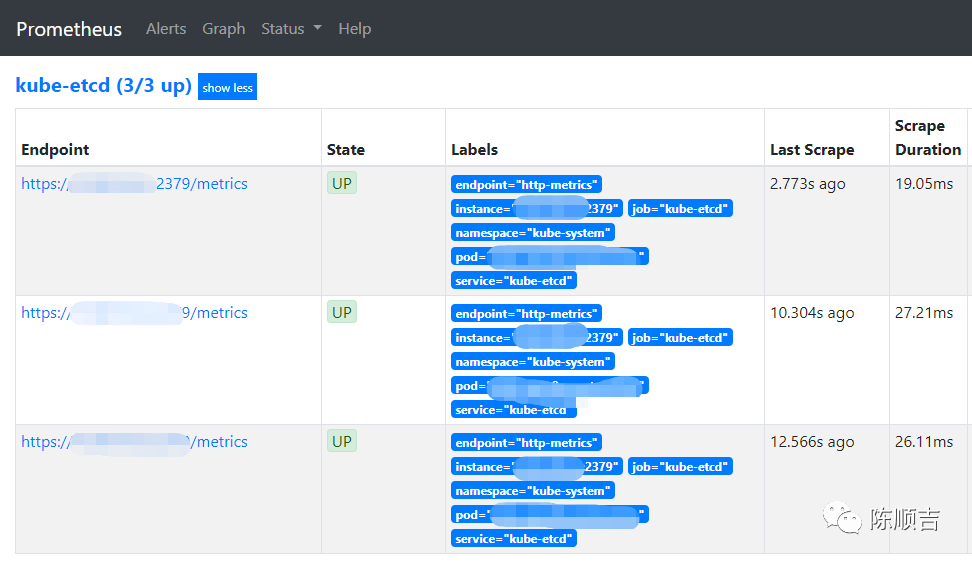Click first row job="kube-etcd" label badge
Image resolution: width=972 pixels, height=562 pixels.
[680, 208]
